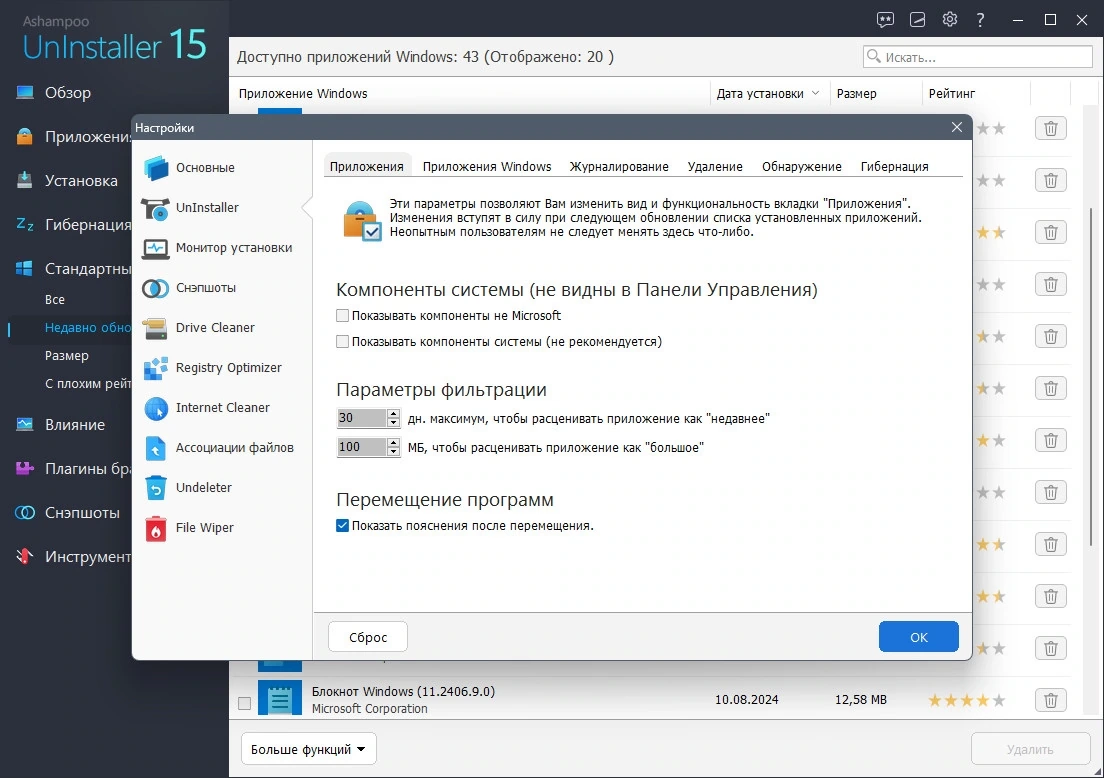Click the disabled Удалить button

[1030, 749]
